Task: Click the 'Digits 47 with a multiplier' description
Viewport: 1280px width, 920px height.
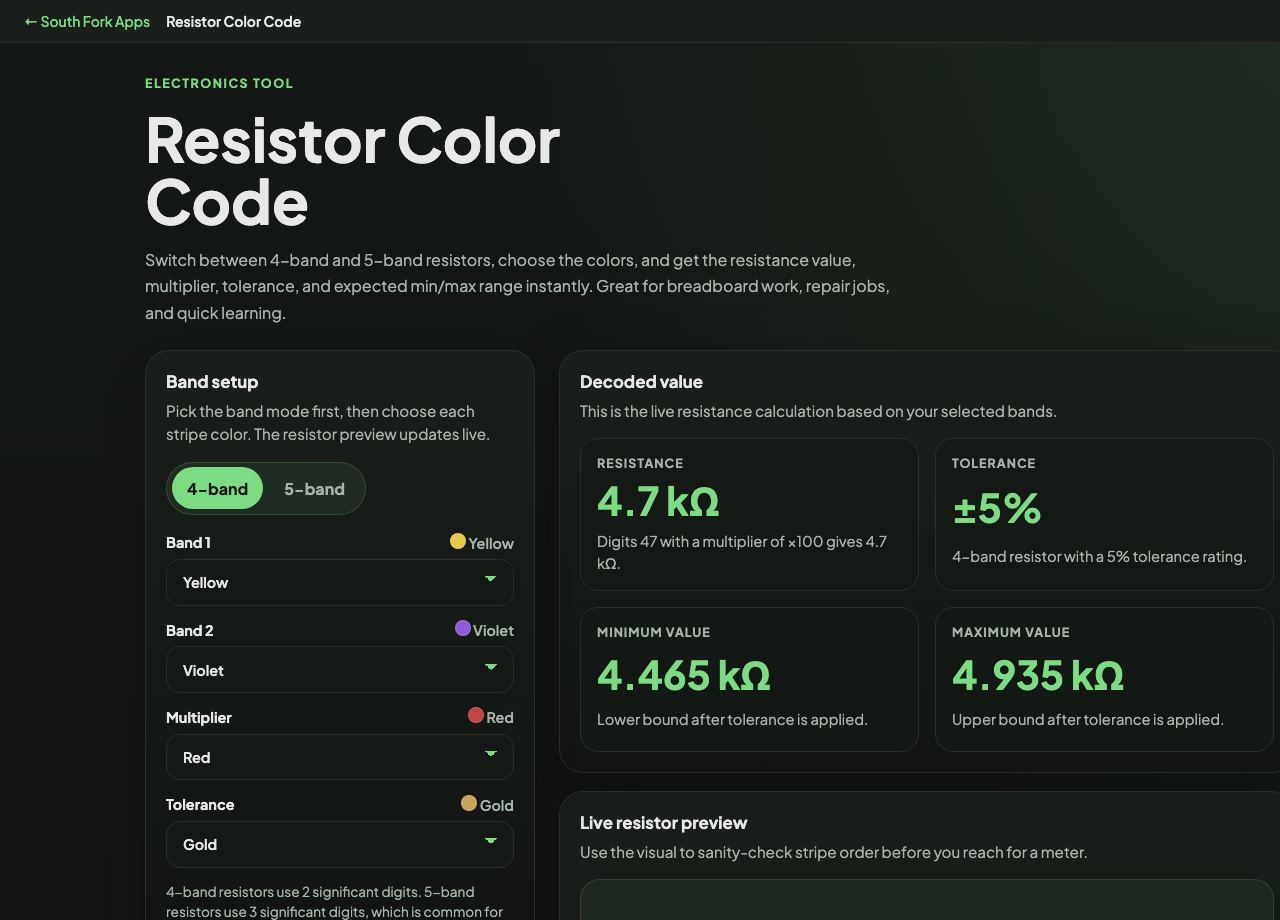Action: coord(742,552)
